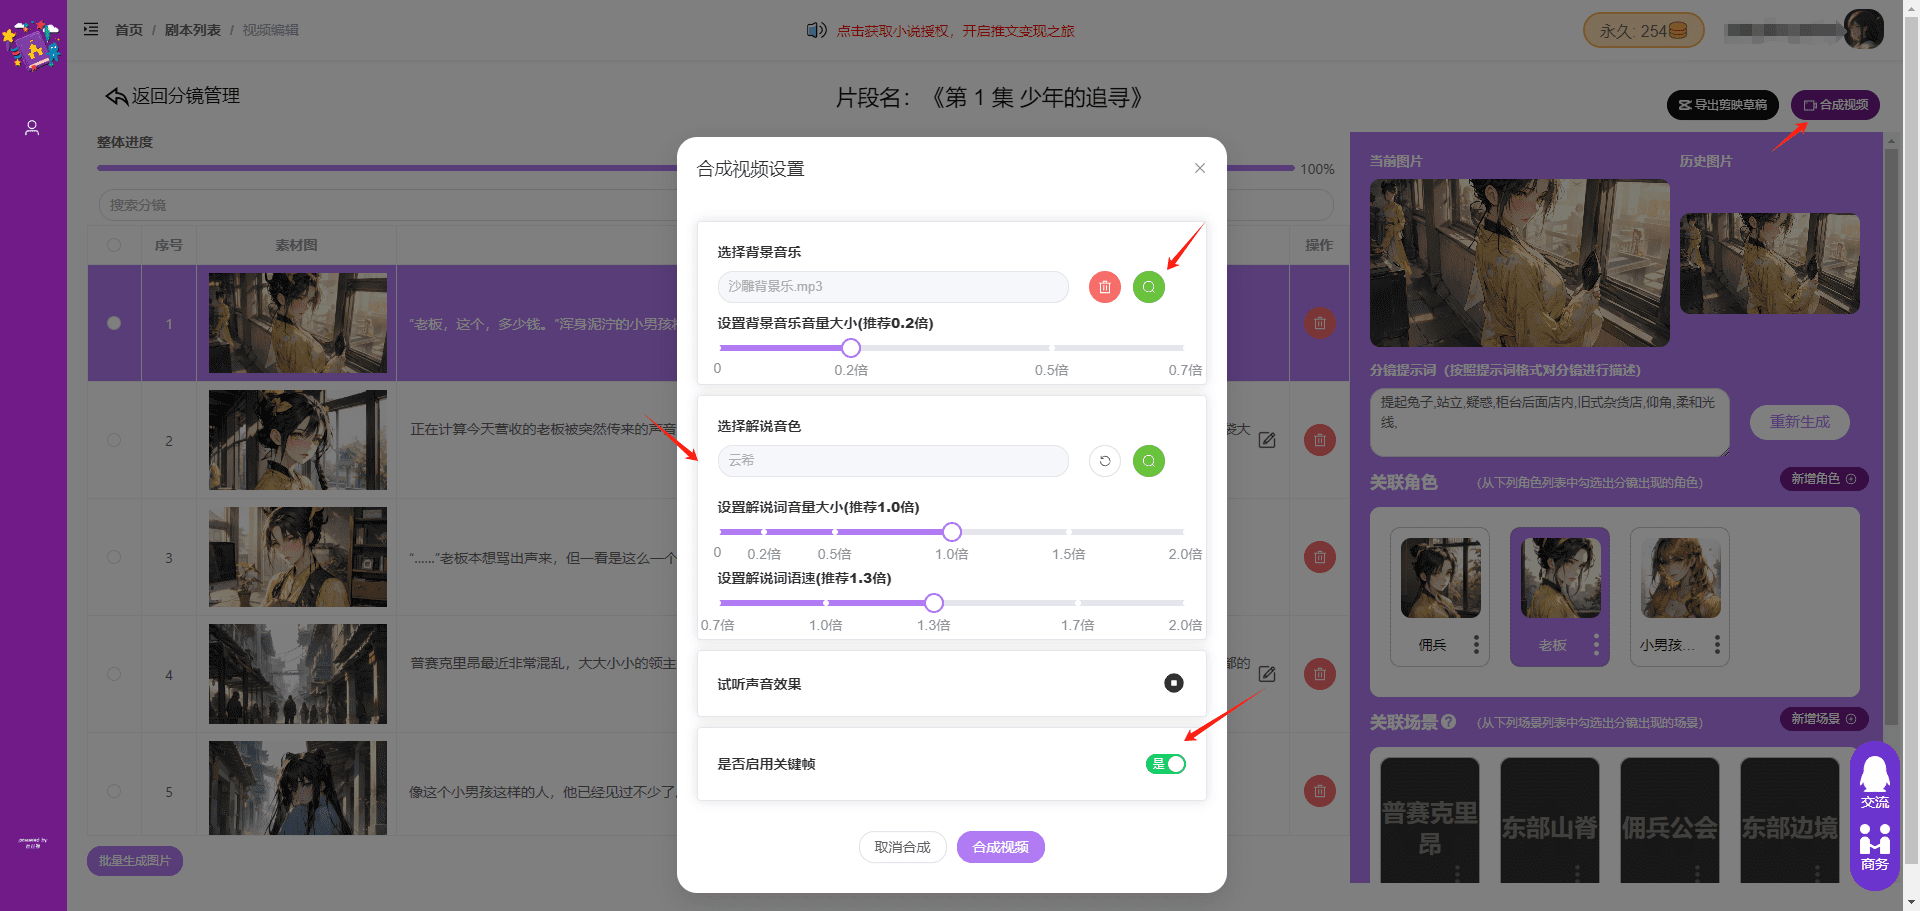Image resolution: width=1920 pixels, height=911 pixels.
Task: Open the 永久 254 coins balance
Action: (1642, 31)
